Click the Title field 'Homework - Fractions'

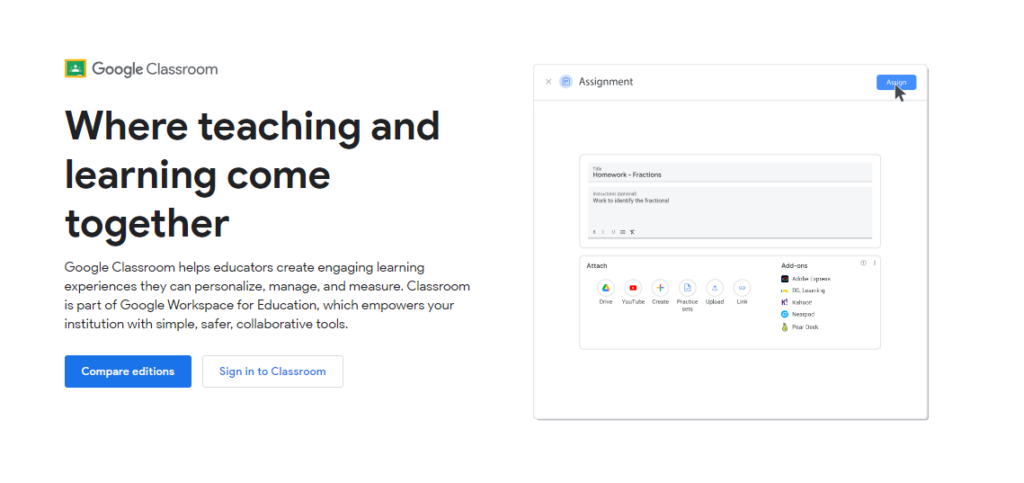[729, 172]
